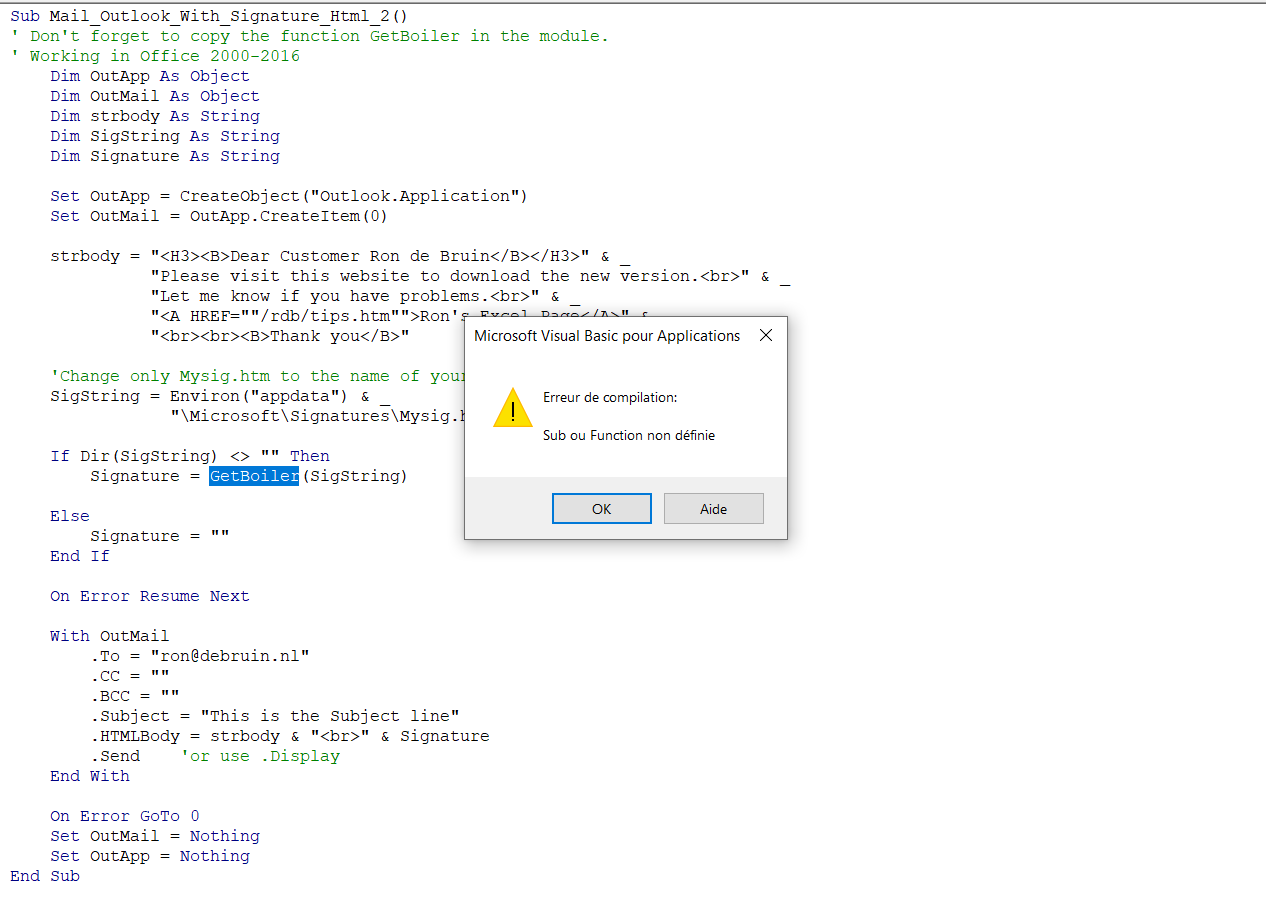The width and height of the screenshot is (1266, 897).
Task: Click the highlighted GetBoiler function name
Action: tap(254, 476)
